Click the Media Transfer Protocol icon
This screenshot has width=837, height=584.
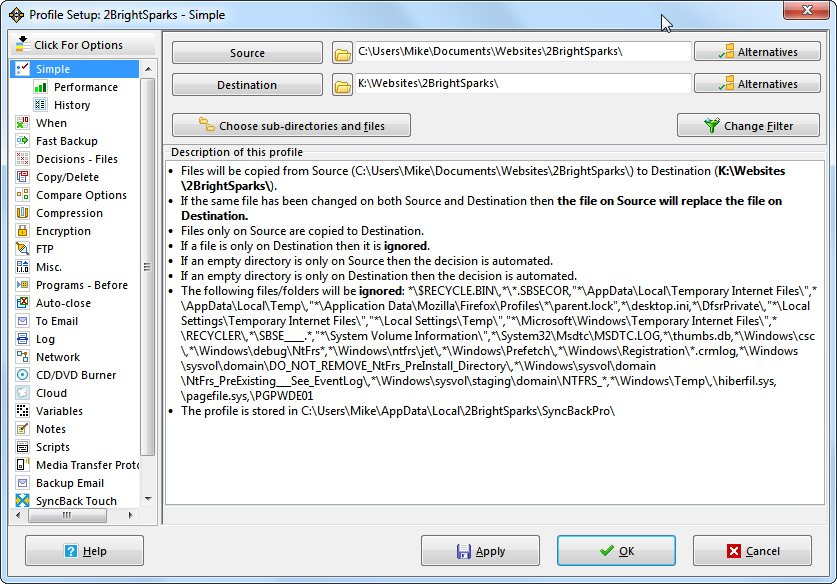coord(22,464)
